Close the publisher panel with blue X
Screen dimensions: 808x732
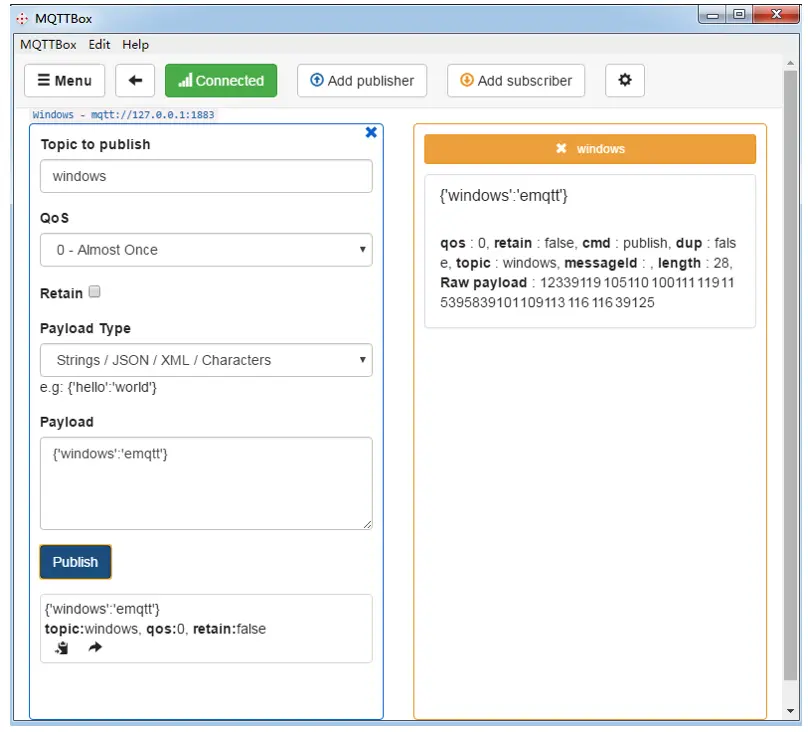(371, 132)
